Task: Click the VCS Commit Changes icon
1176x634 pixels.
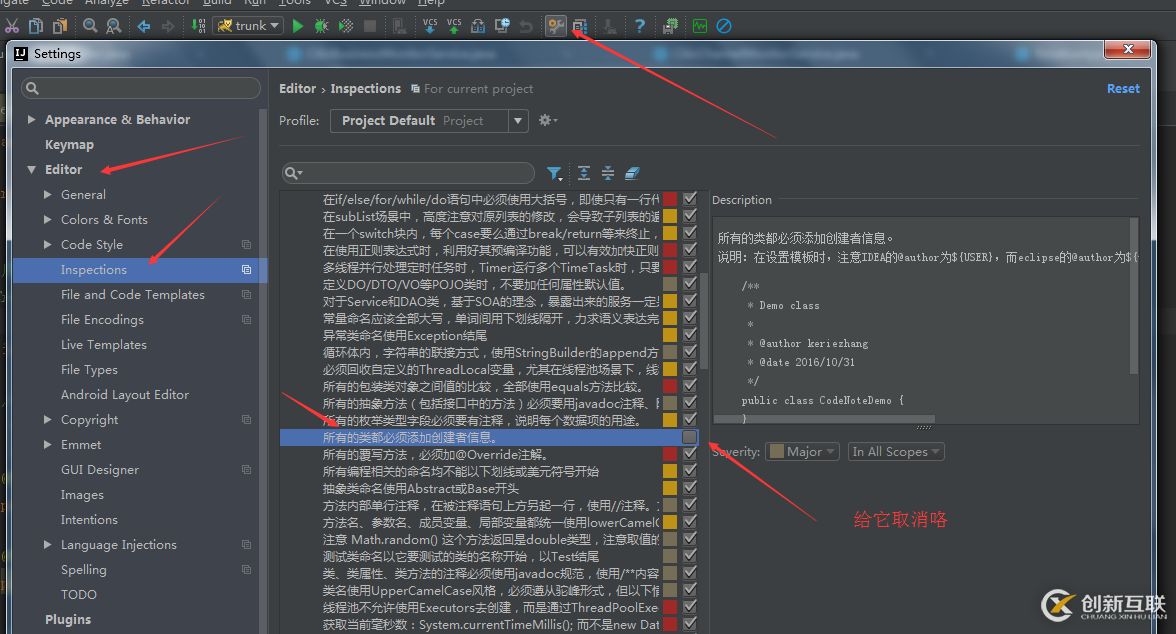Action: click(454, 26)
